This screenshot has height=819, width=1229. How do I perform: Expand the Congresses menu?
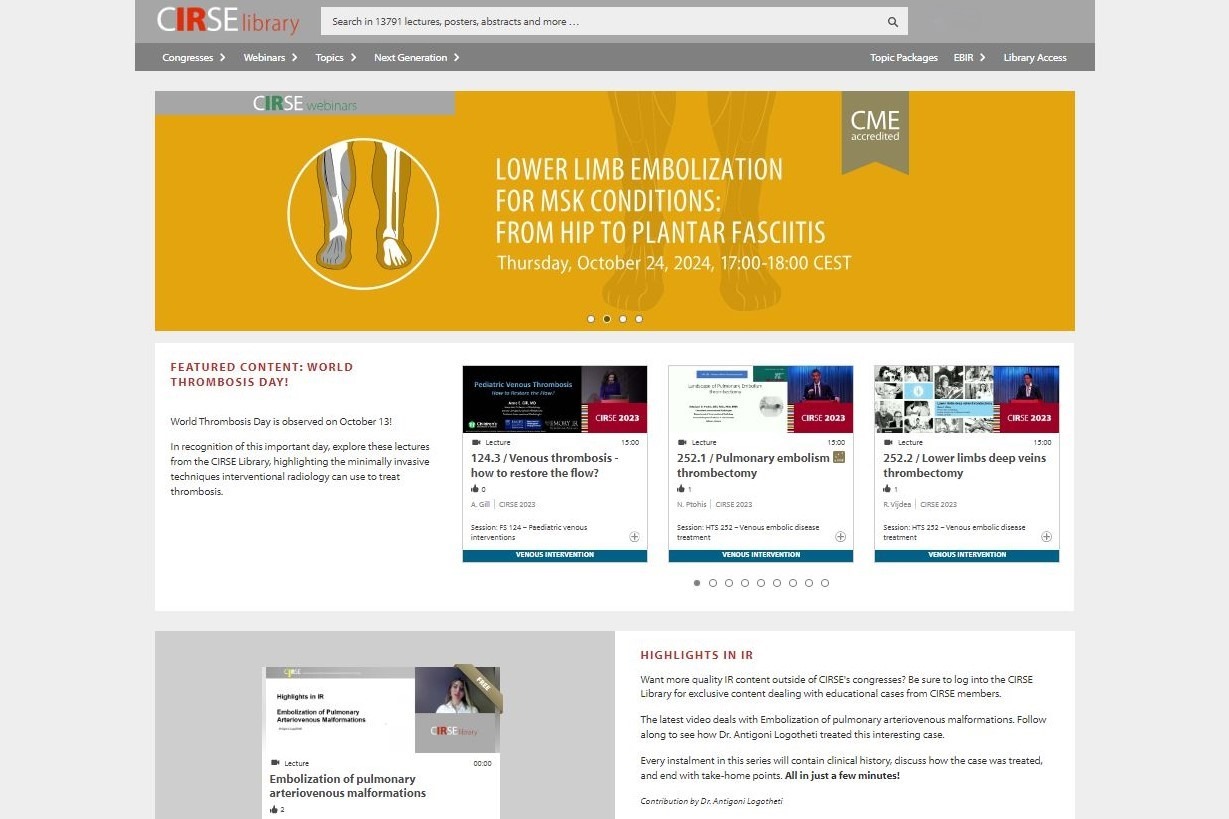click(x=194, y=57)
